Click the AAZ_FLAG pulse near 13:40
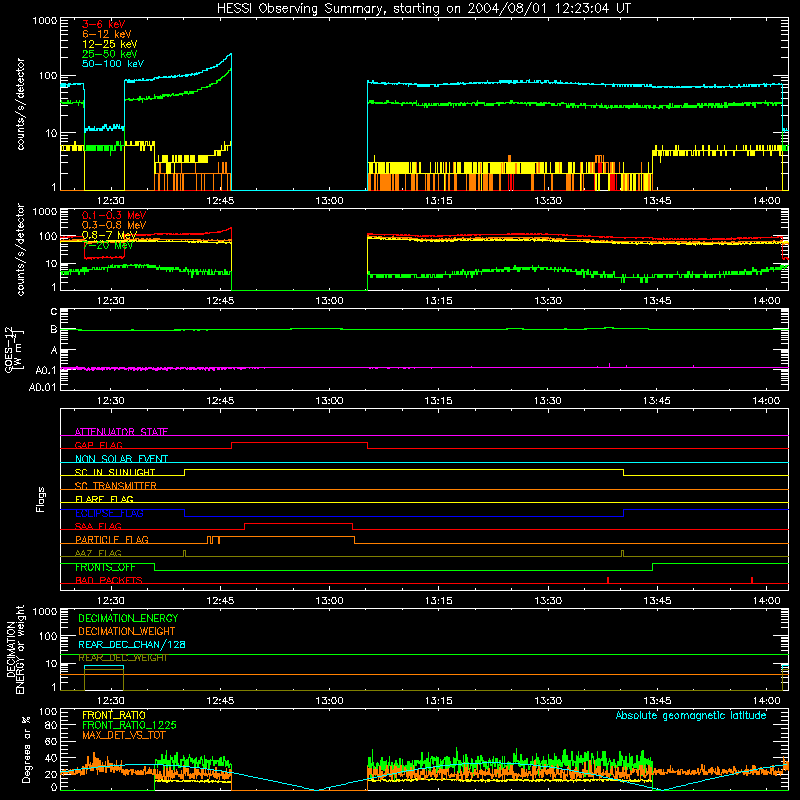 coord(622,553)
